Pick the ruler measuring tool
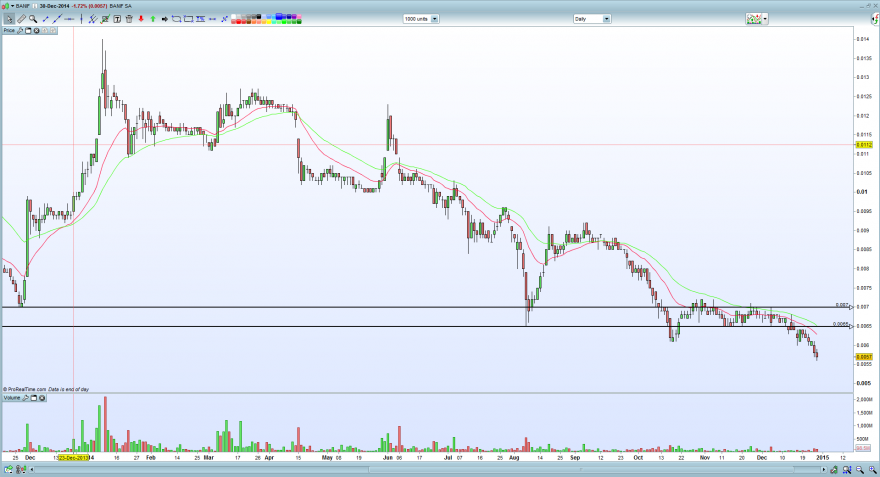880x477 pixels. click(21, 19)
